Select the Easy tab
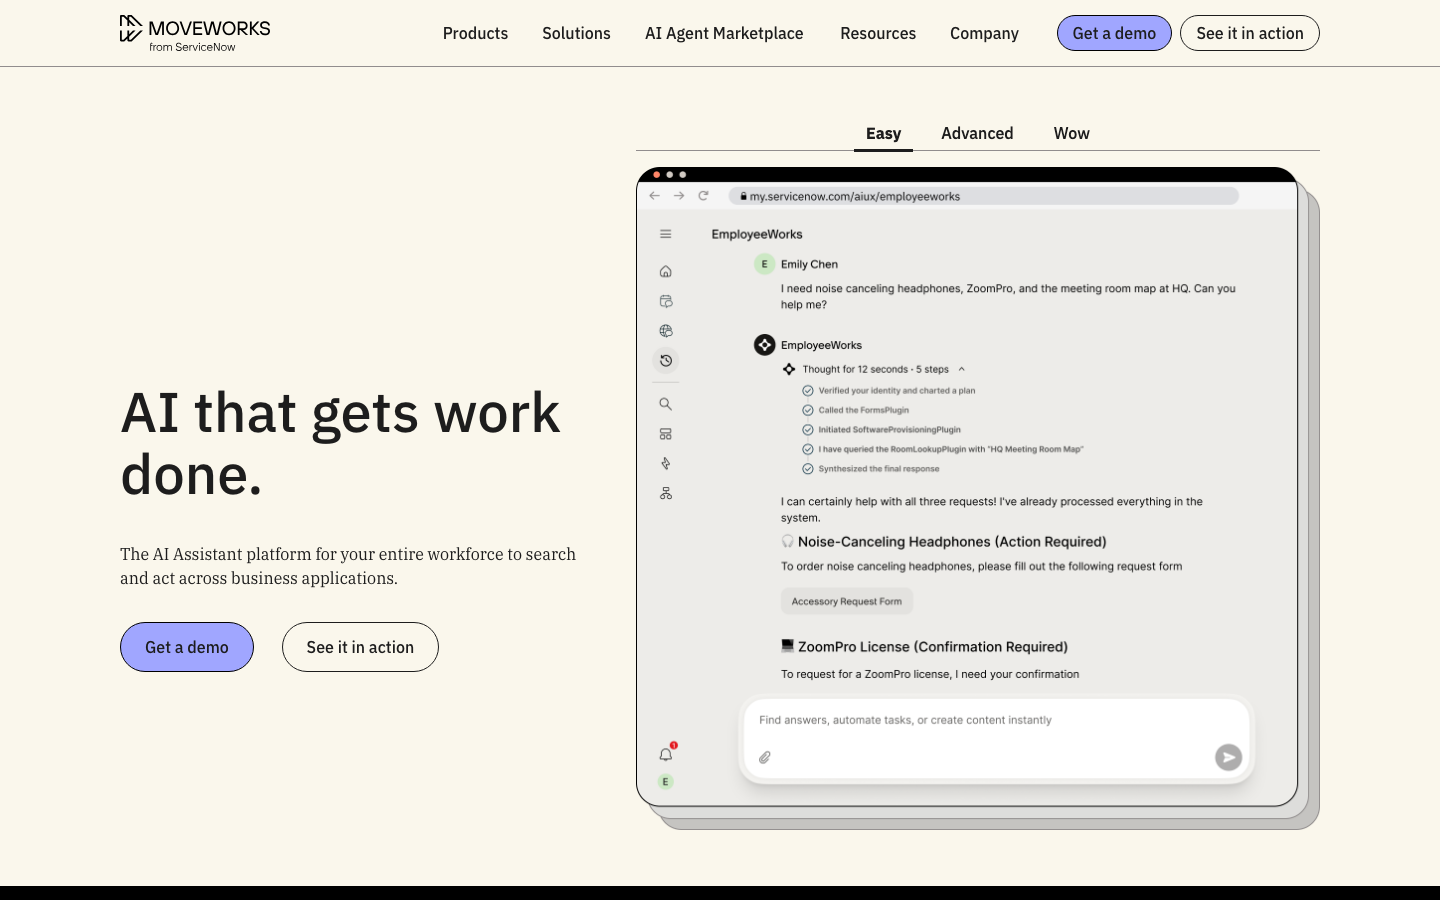 pos(883,133)
